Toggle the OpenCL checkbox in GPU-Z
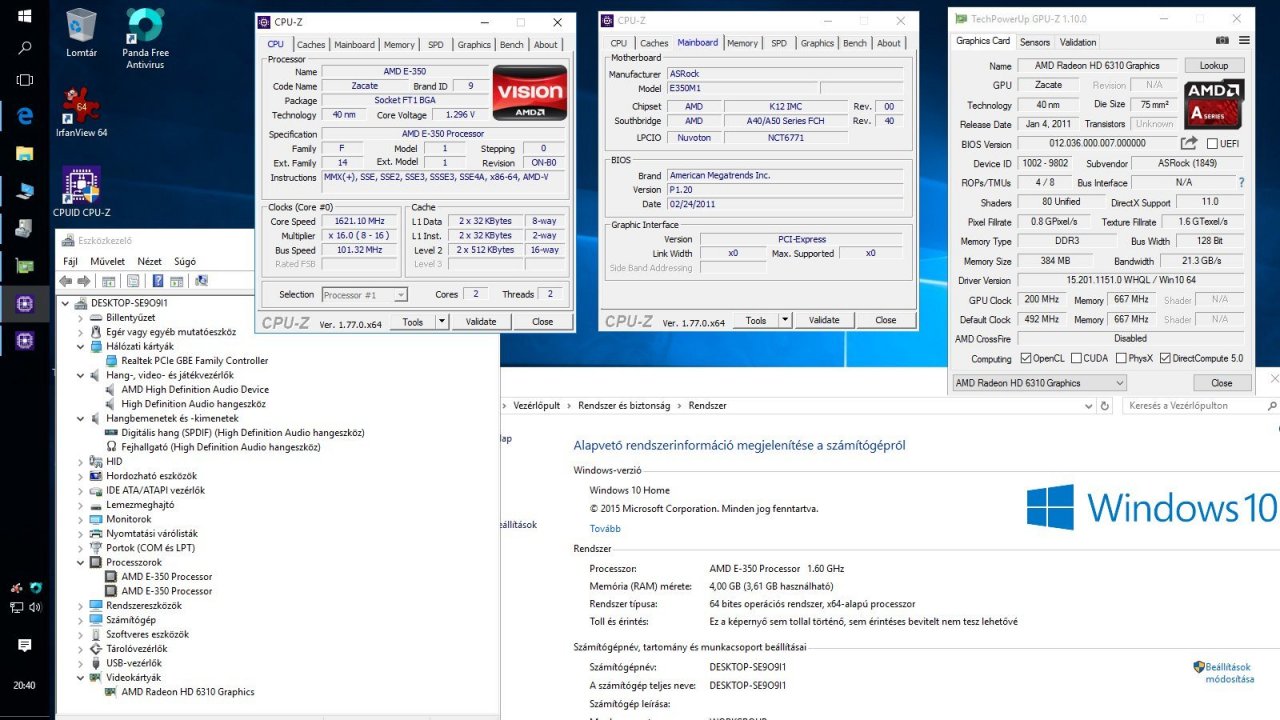Image resolution: width=1280 pixels, height=720 pixels. (x=1026, y=358)
